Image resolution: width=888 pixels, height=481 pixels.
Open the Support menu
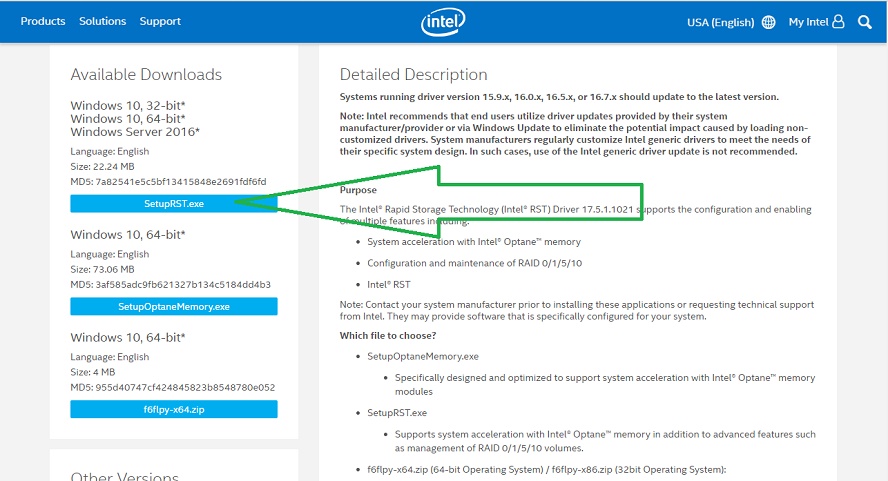coord(160,21)
